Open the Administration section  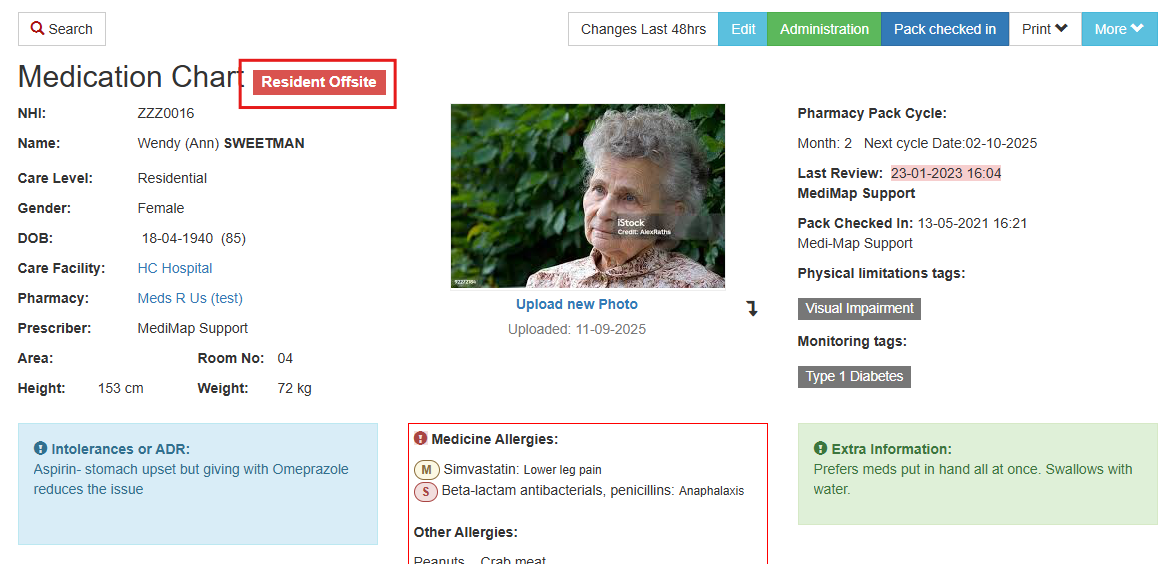pos(824,29)
